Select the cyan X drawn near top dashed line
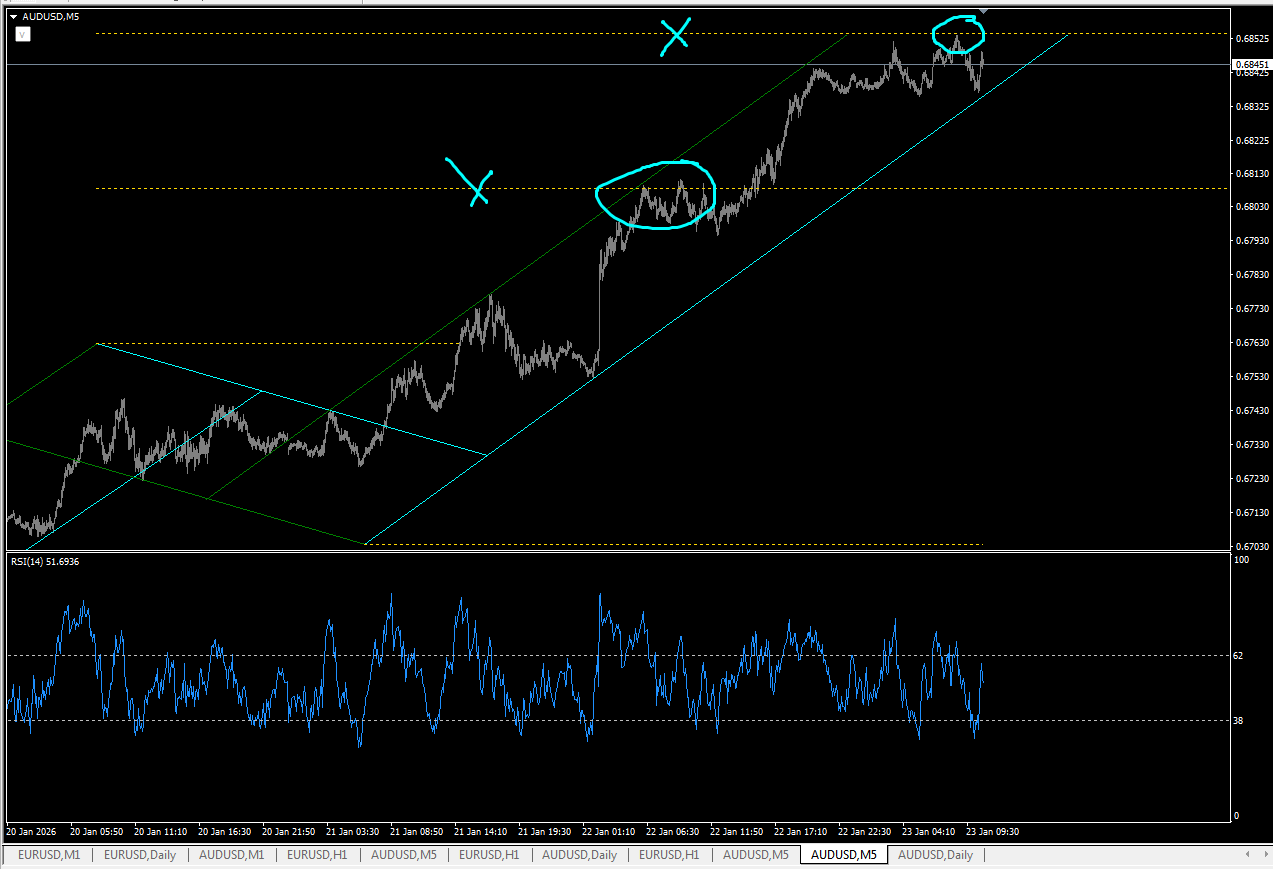Viewport: 1273px width, 869px height. click(x=675, y=36)
